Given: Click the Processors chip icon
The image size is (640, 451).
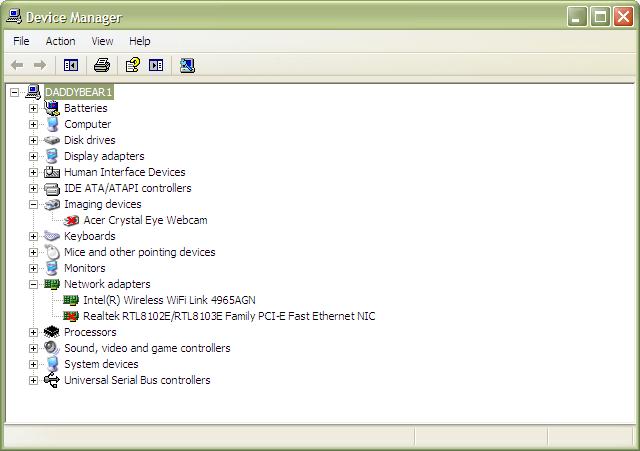Looking at the screenshot, I should pyautogui.click(x=52, y=332).
